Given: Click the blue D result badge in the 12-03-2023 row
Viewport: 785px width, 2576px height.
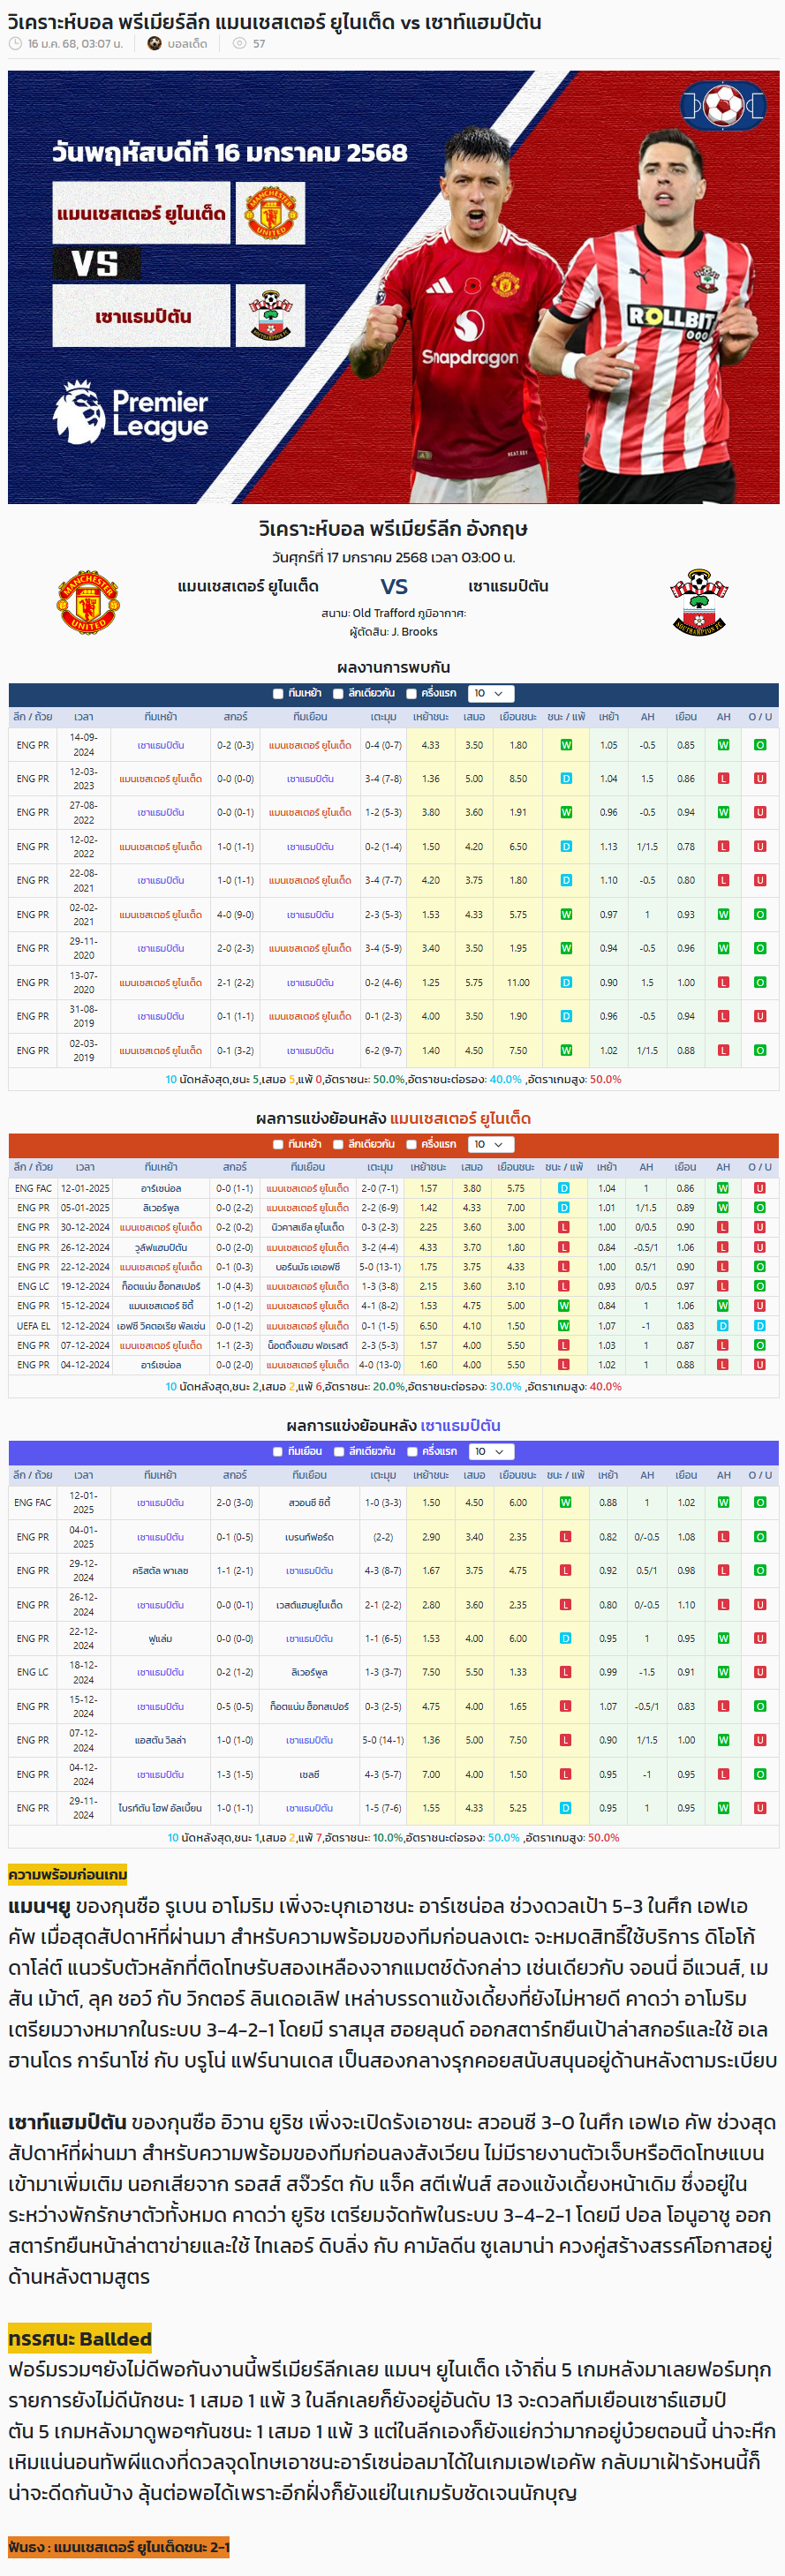Looking at the screenshot, I should coord(566,779).
